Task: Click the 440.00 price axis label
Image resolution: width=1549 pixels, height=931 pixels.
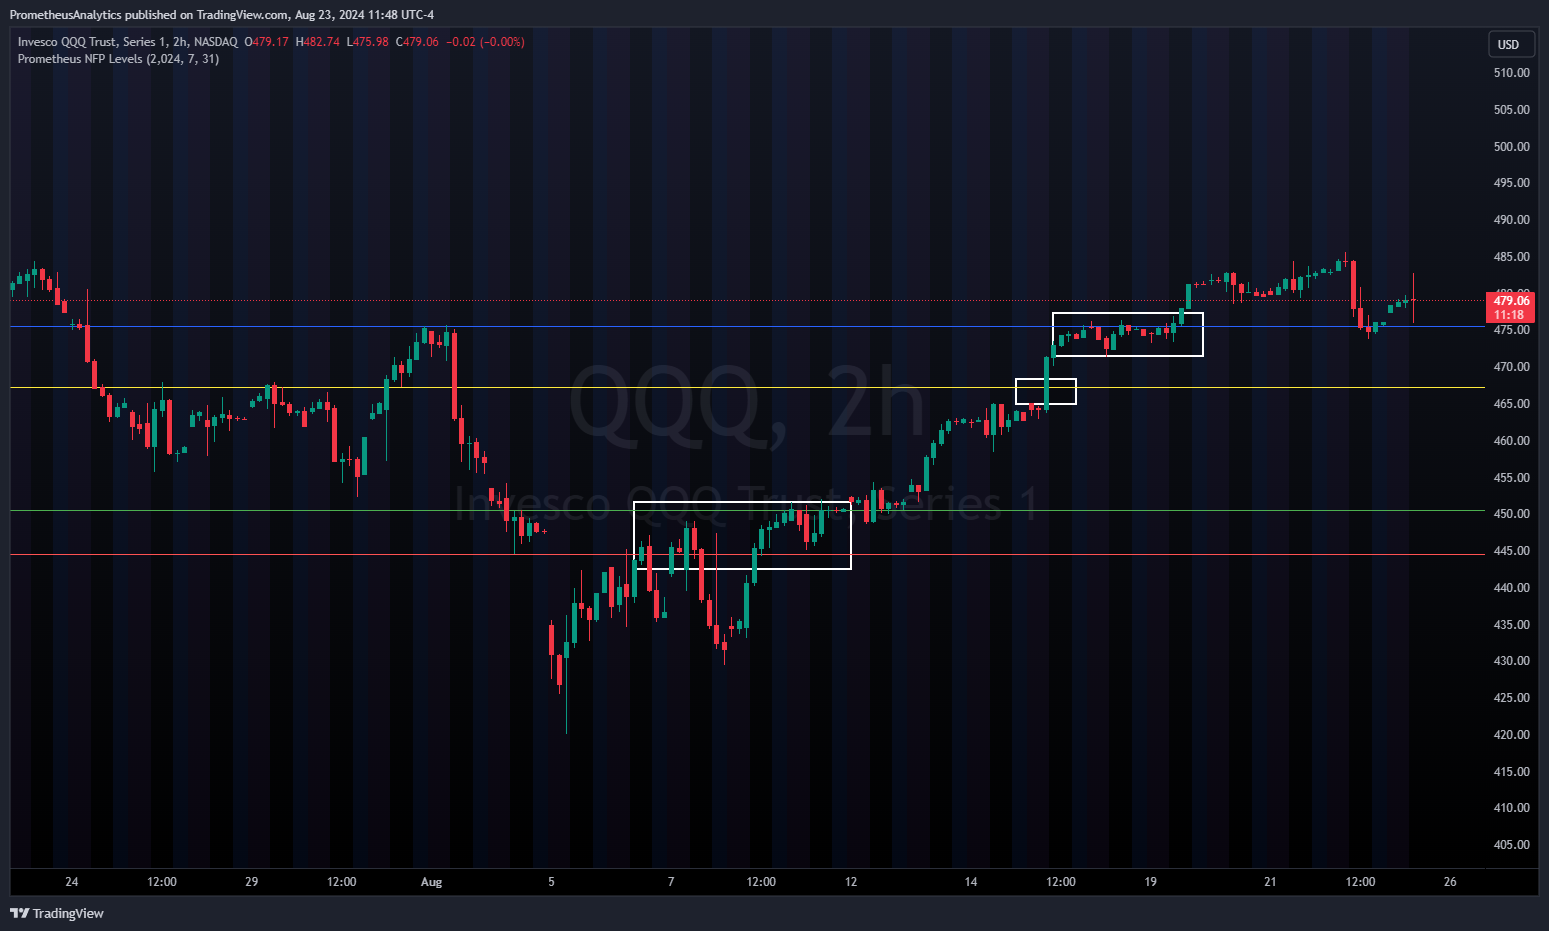Action: 1511,588
